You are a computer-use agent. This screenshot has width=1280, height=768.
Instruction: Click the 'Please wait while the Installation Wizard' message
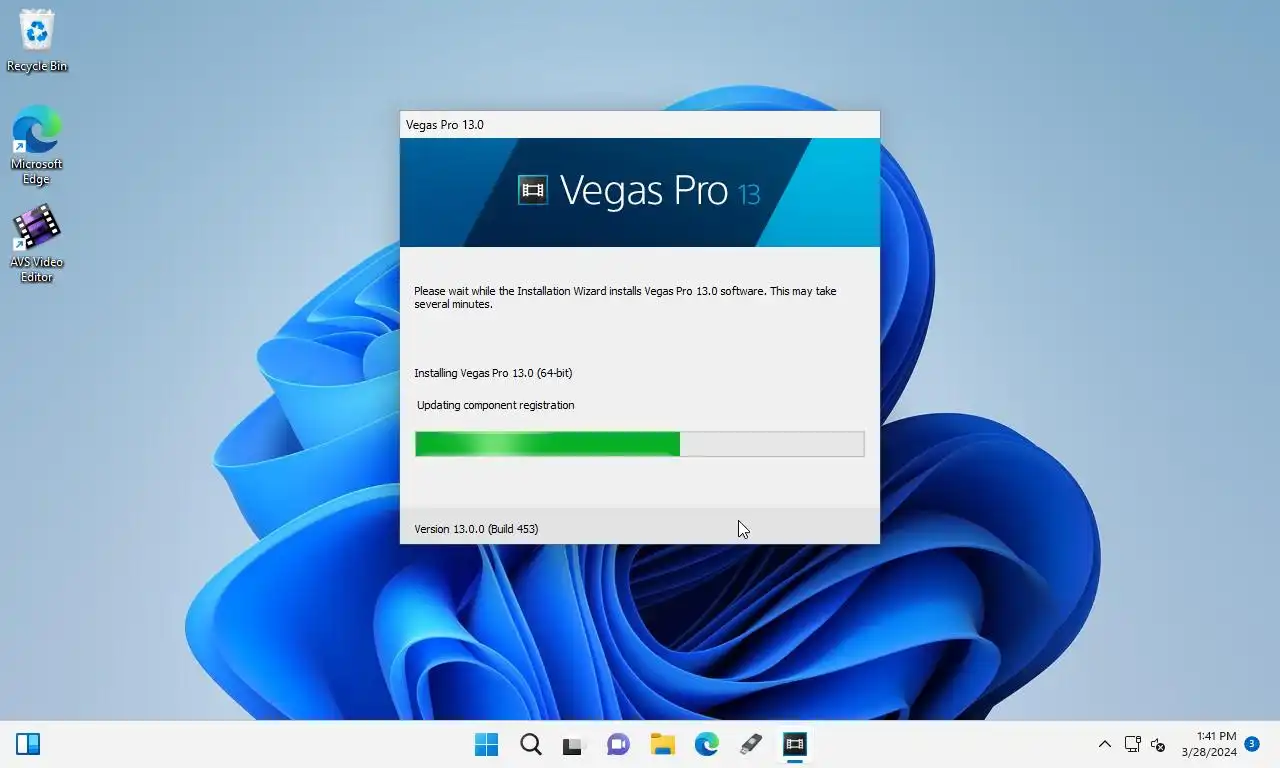(x=625, y=297)
